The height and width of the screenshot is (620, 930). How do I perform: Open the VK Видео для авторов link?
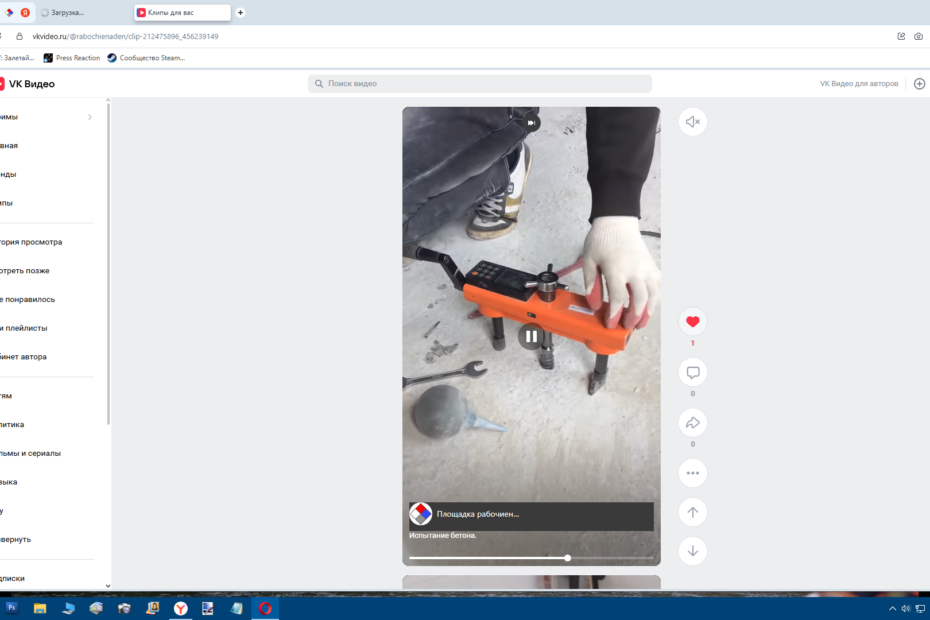coord(858,83)
